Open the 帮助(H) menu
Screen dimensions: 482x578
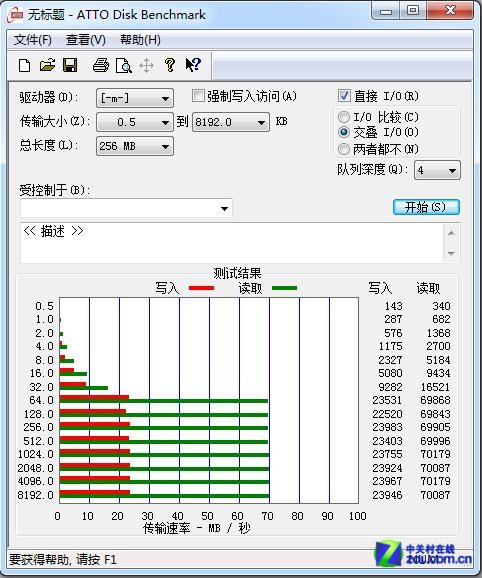click(x=140, y=40)
